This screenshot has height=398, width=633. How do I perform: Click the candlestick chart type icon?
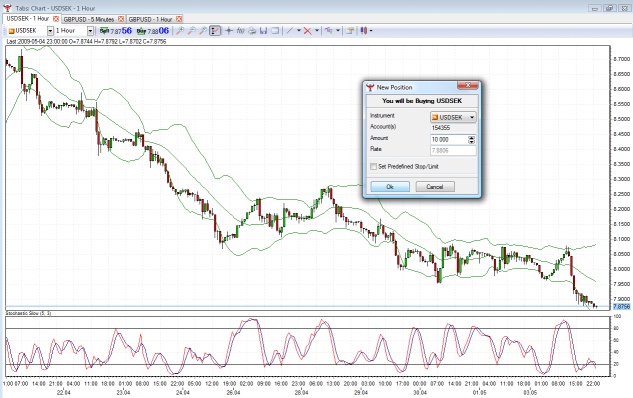(x=364, y=31)
